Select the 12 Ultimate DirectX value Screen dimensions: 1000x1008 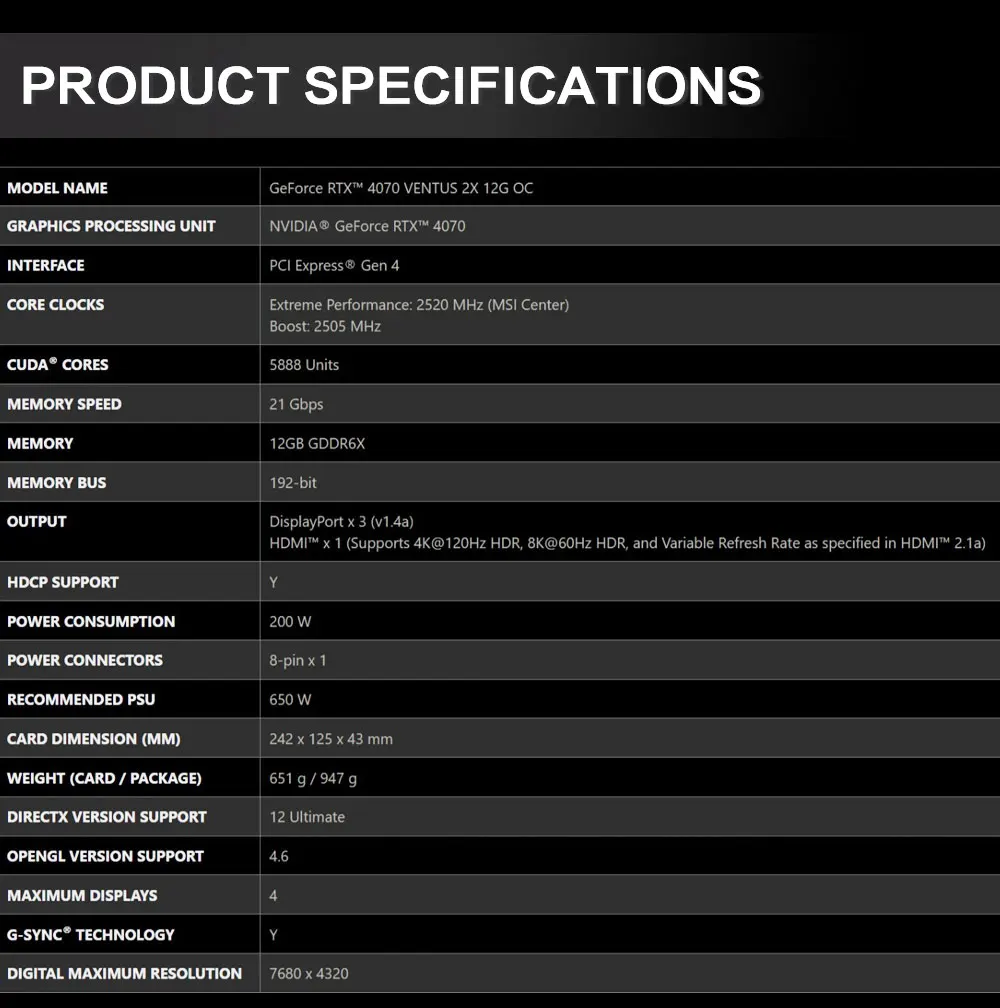307,818
